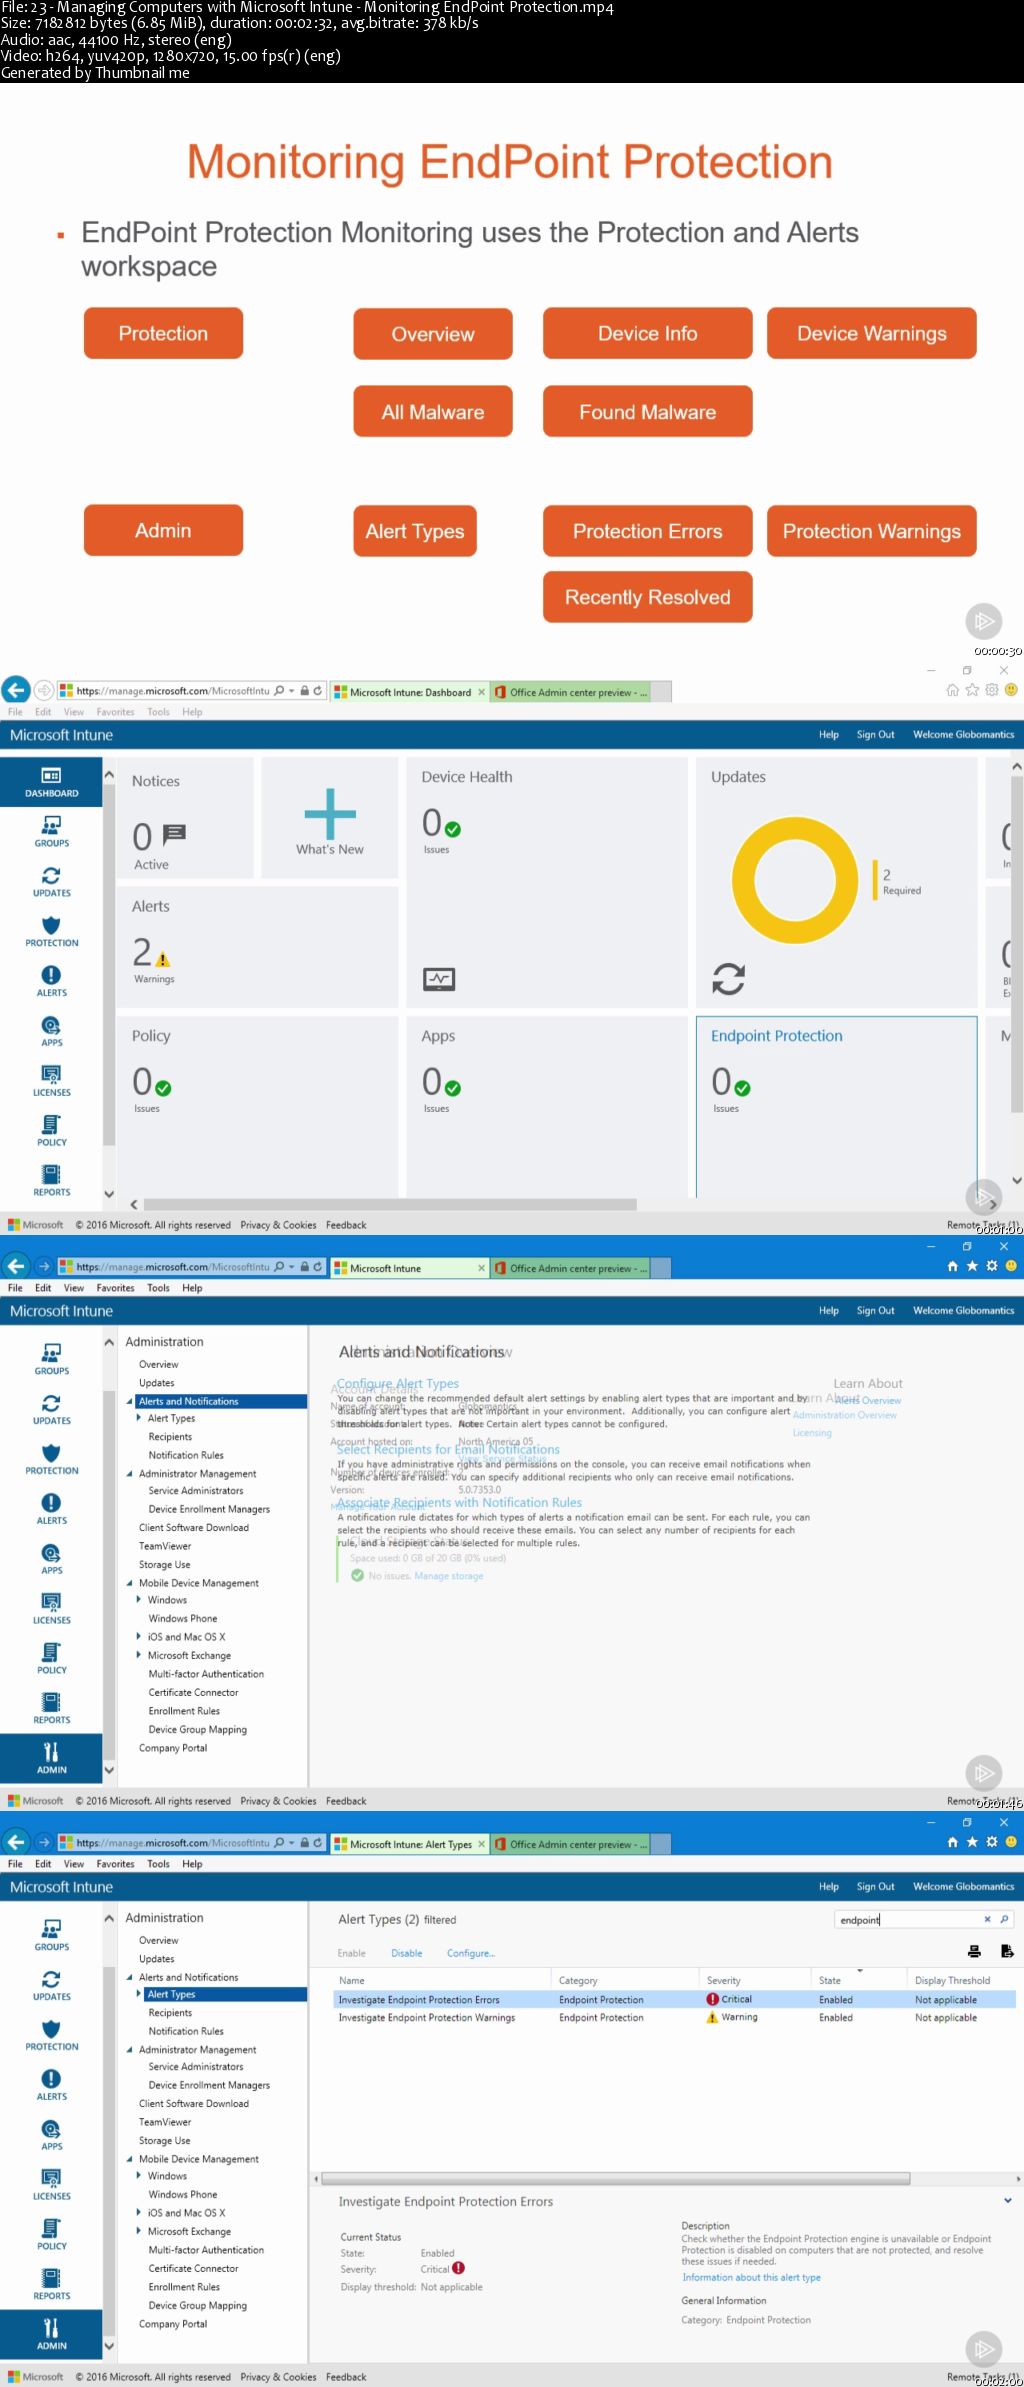Click the orange Protection Errors box on the slide
This screenshot has width=1024, height=2387.
pyautogui.click(x=647, y=531)
